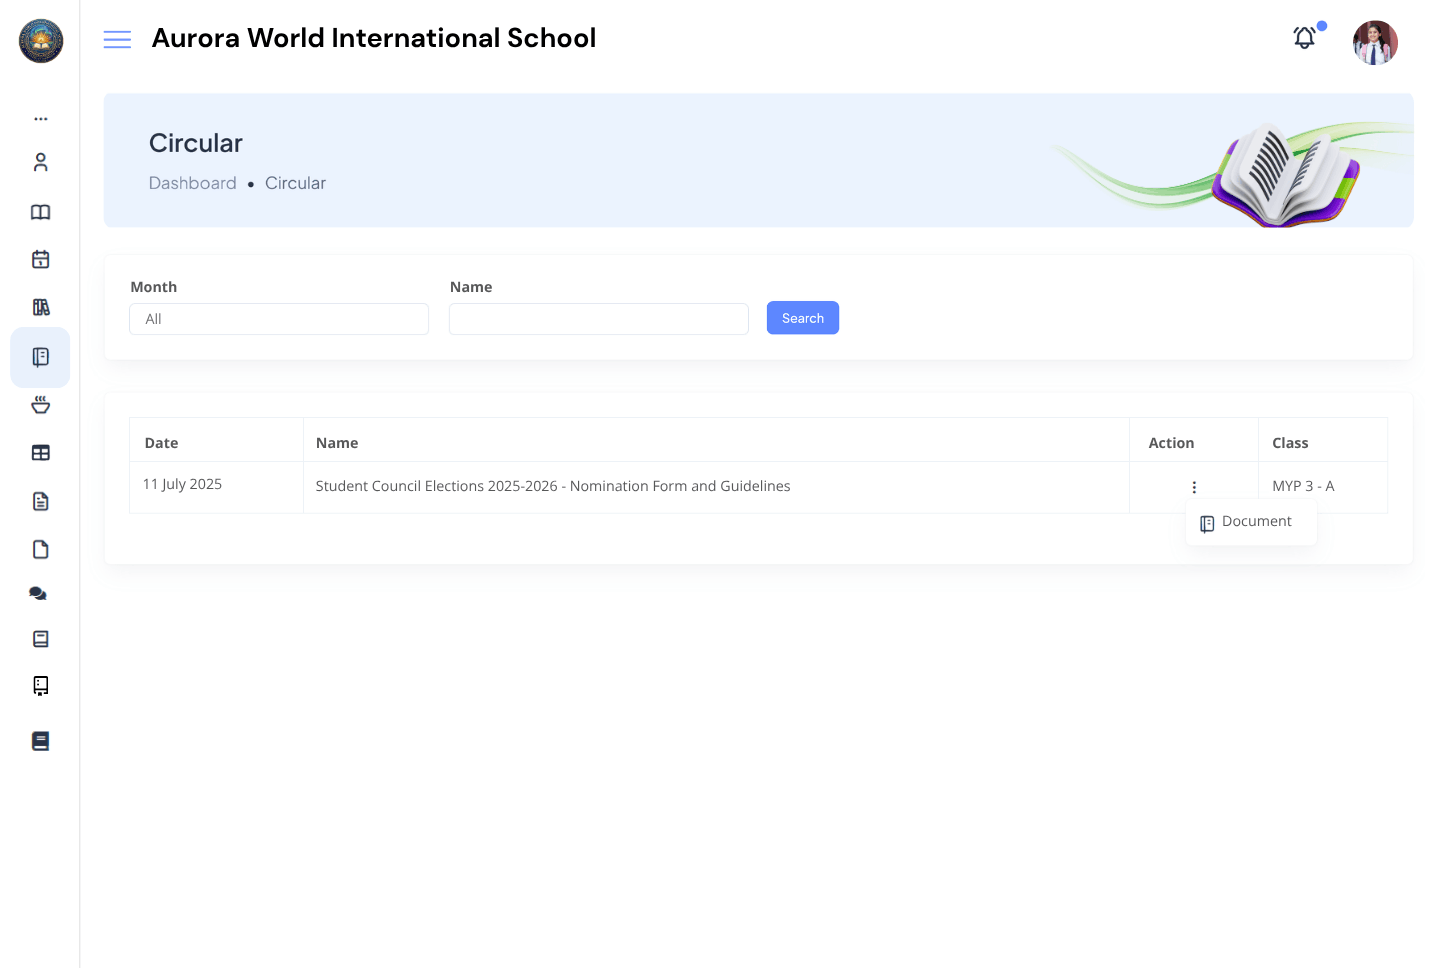Select the highlighted Circular icon

40,357
